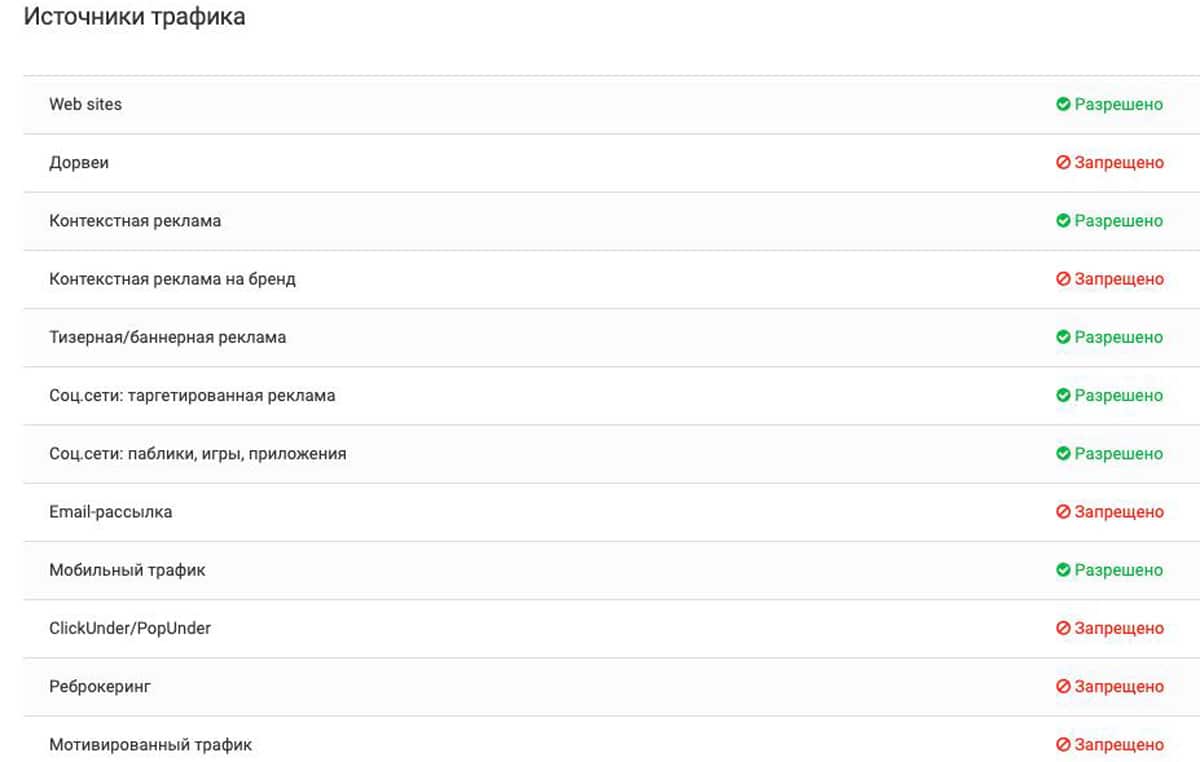Click red prohibited icon in Дорвеи row
Screen dimensions: 1200x762
pos(1063,162)
